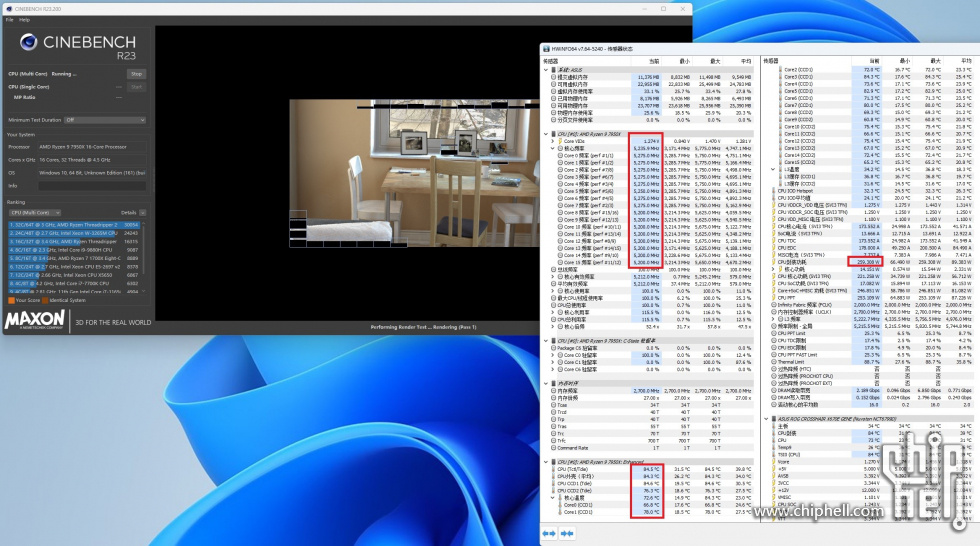The image size is (980, 546).
Task: Click the HWiNFO64 title bar icon
Action: (546, 48)
